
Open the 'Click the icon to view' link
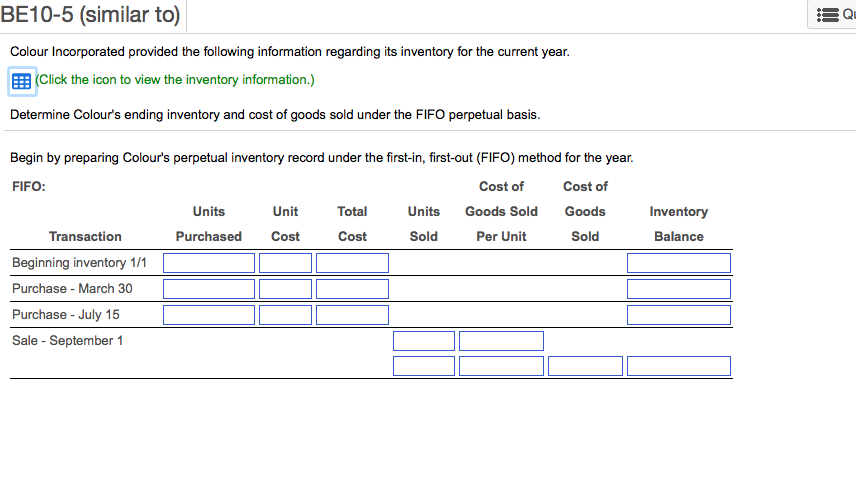pos(175,80)
